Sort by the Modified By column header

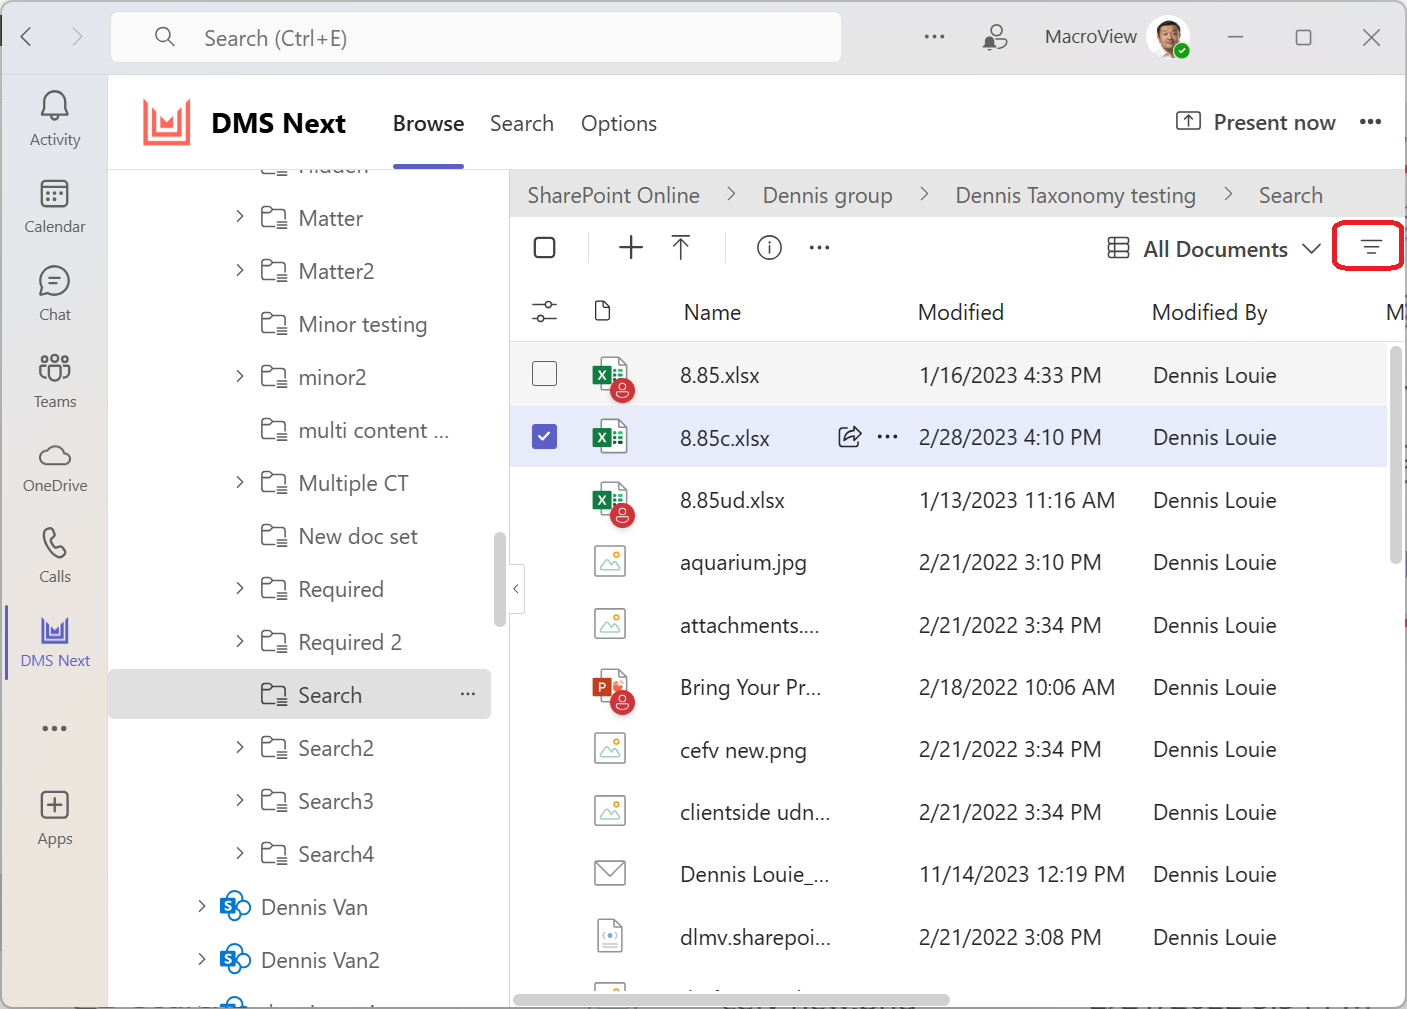1209,312
